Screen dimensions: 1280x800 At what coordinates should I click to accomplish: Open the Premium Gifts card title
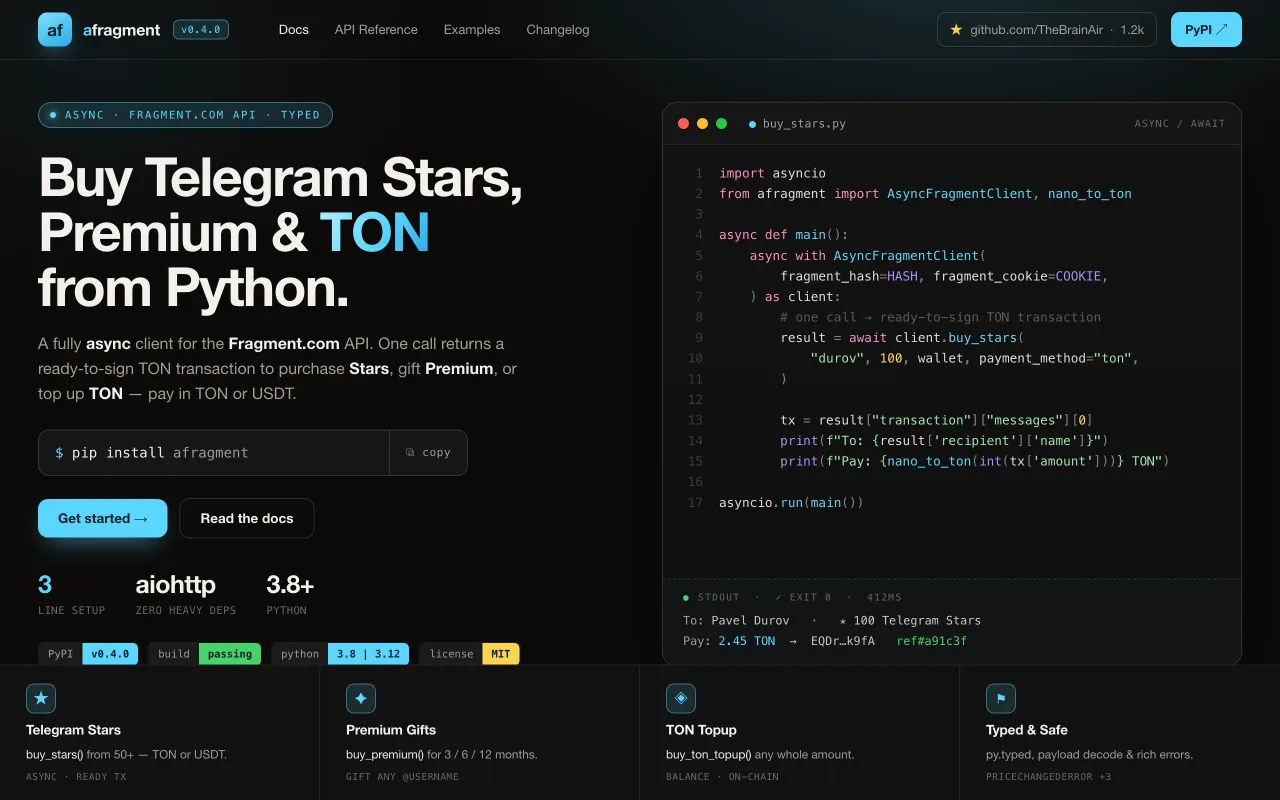click(x=391, y=730)
